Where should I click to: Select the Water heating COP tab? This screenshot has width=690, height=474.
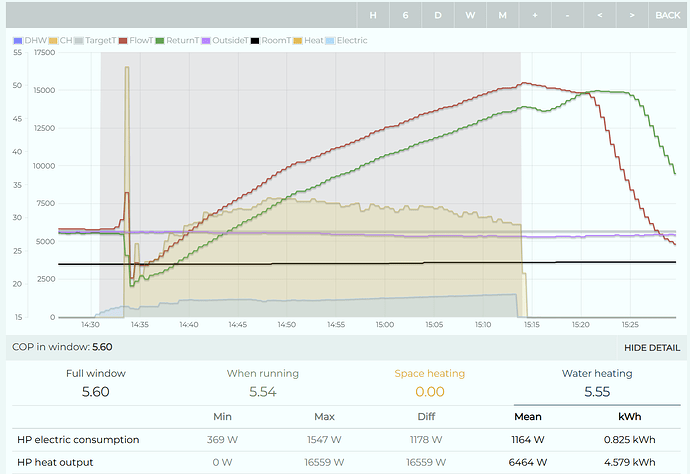tap(597, 383)
